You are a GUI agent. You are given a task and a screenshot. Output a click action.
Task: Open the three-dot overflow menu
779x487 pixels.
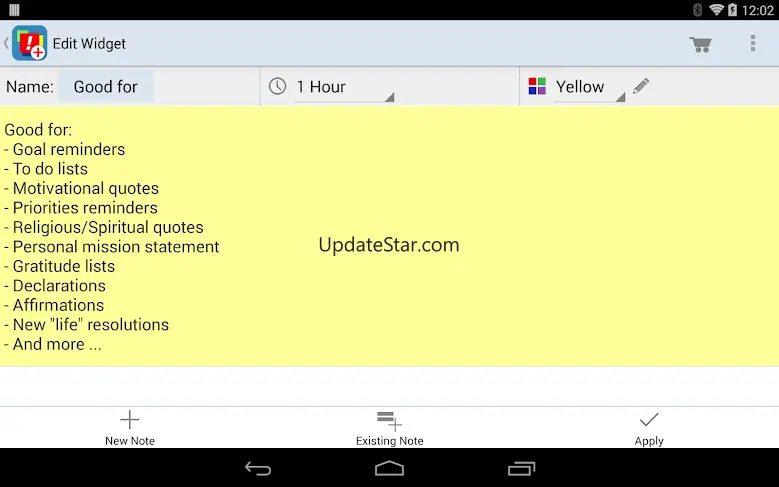[753, 43]
